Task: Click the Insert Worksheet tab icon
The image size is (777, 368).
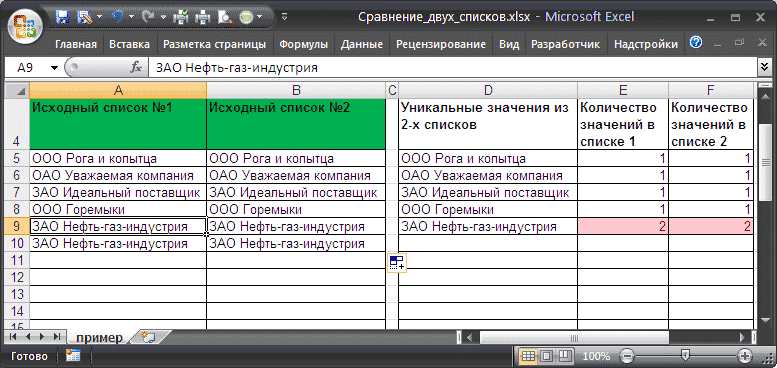Action: coord(148,337)
